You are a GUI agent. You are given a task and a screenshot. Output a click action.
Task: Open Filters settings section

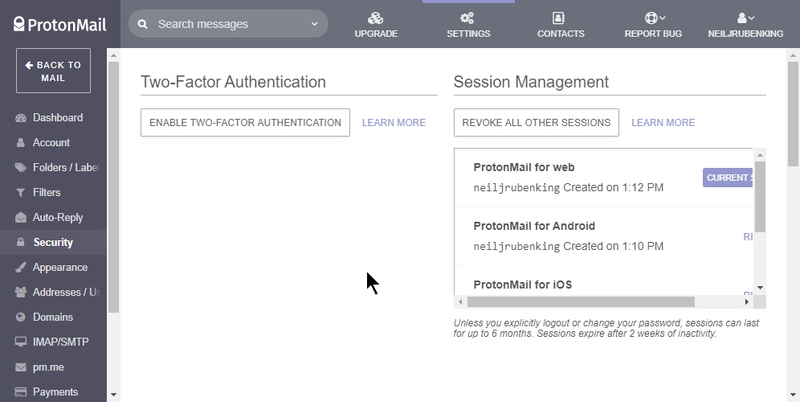coord(46,193)
